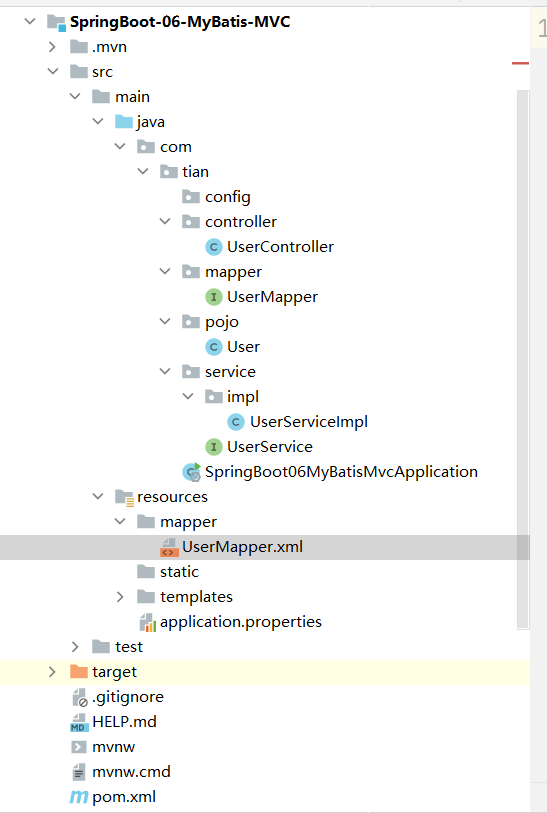547x813 pixels.
Task: Select the .gitignore file name
Action: pos(128,697)
